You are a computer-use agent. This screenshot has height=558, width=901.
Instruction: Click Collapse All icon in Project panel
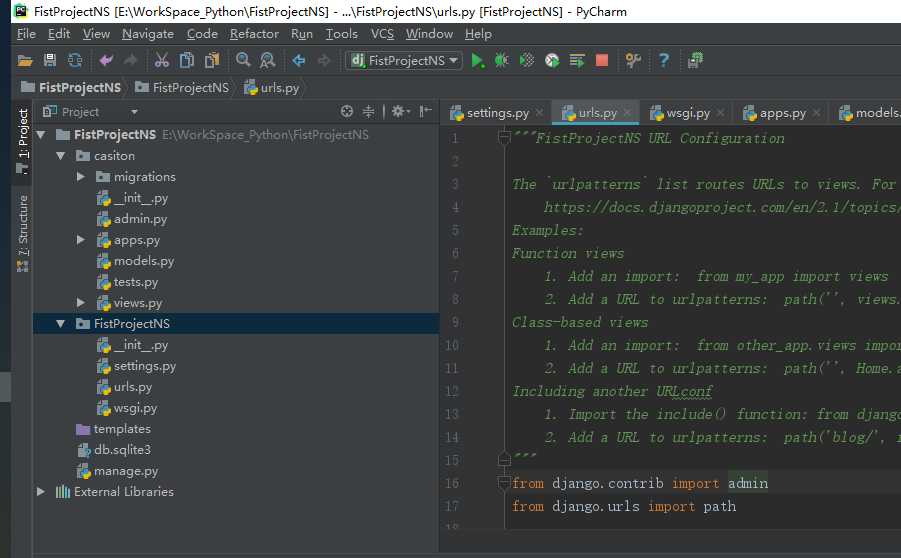pyautogui.click(x=368, y=111)
